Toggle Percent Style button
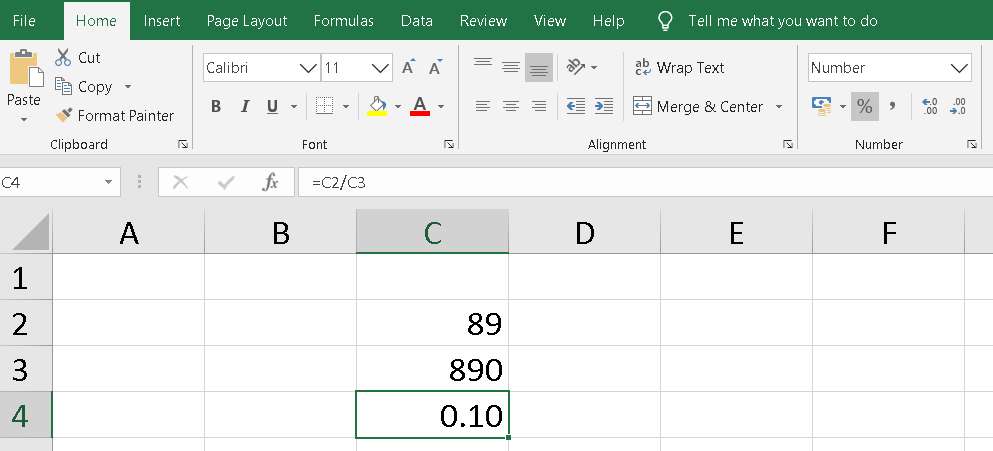The height and width of the screenshot is (451, 993). (x=864, y=106)
